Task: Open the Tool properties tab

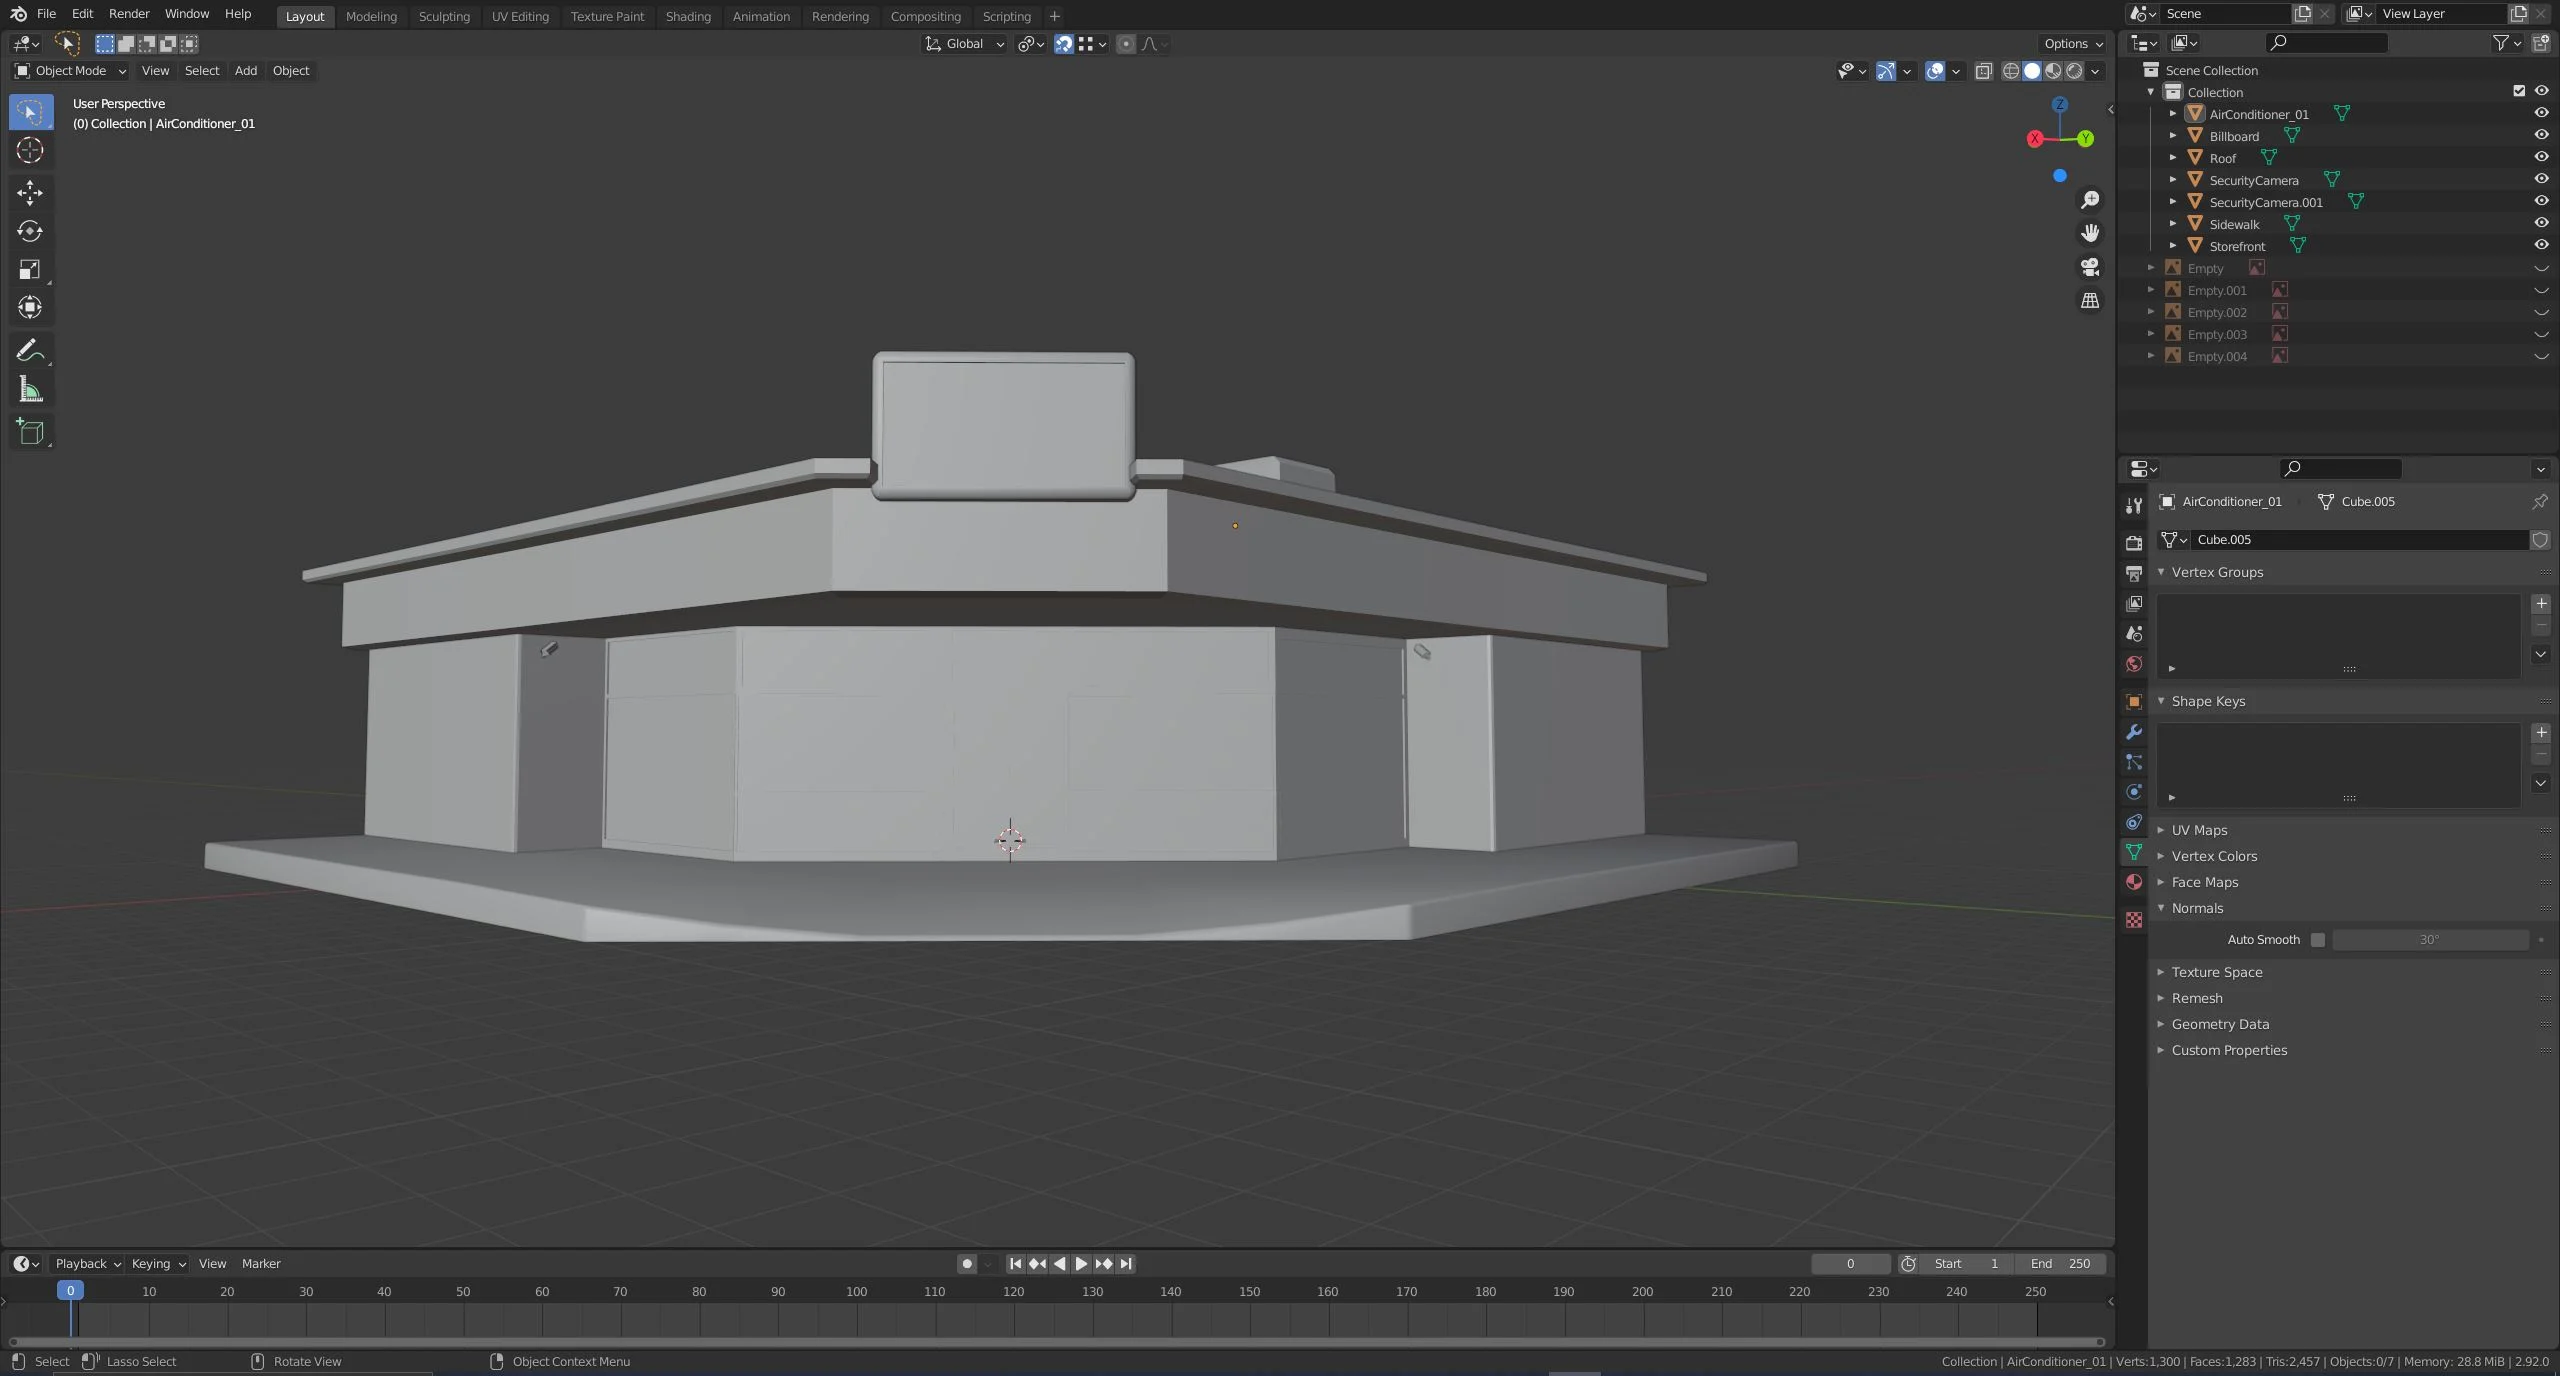Action: (2134, 505)
